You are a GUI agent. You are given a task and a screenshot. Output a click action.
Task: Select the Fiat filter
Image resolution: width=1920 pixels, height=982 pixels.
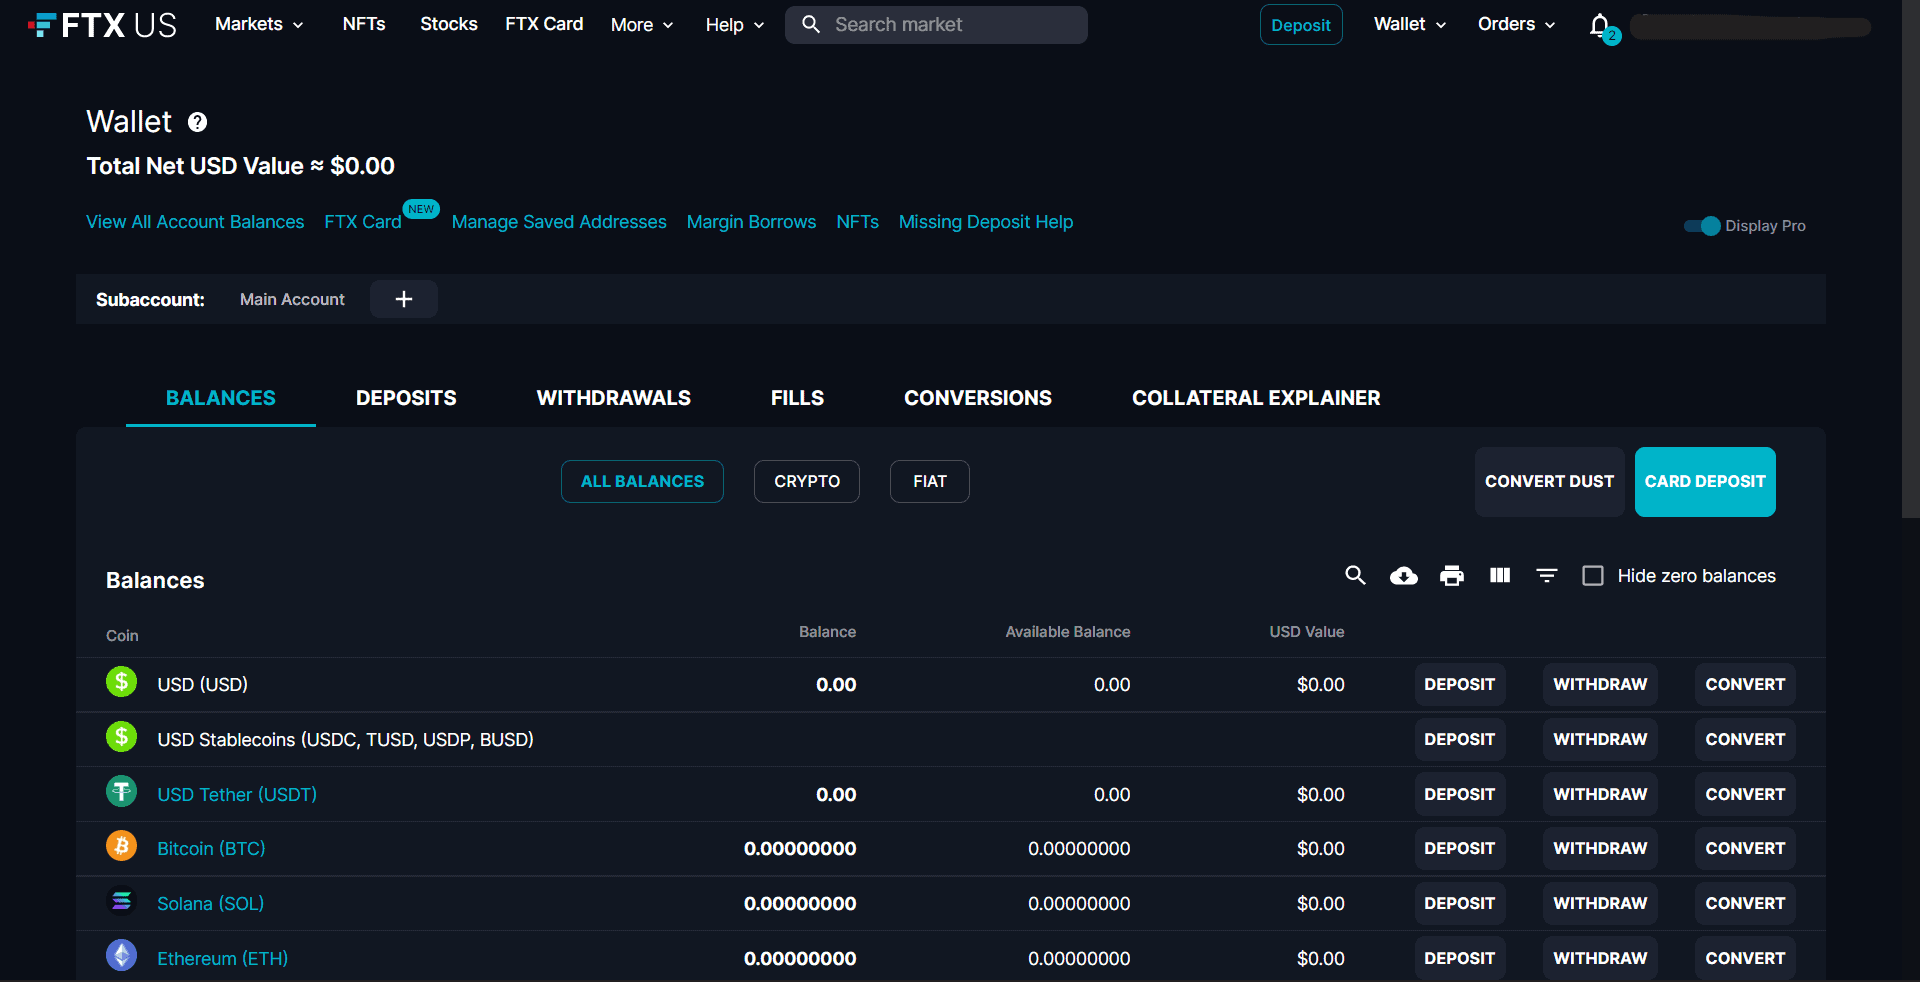930,481
